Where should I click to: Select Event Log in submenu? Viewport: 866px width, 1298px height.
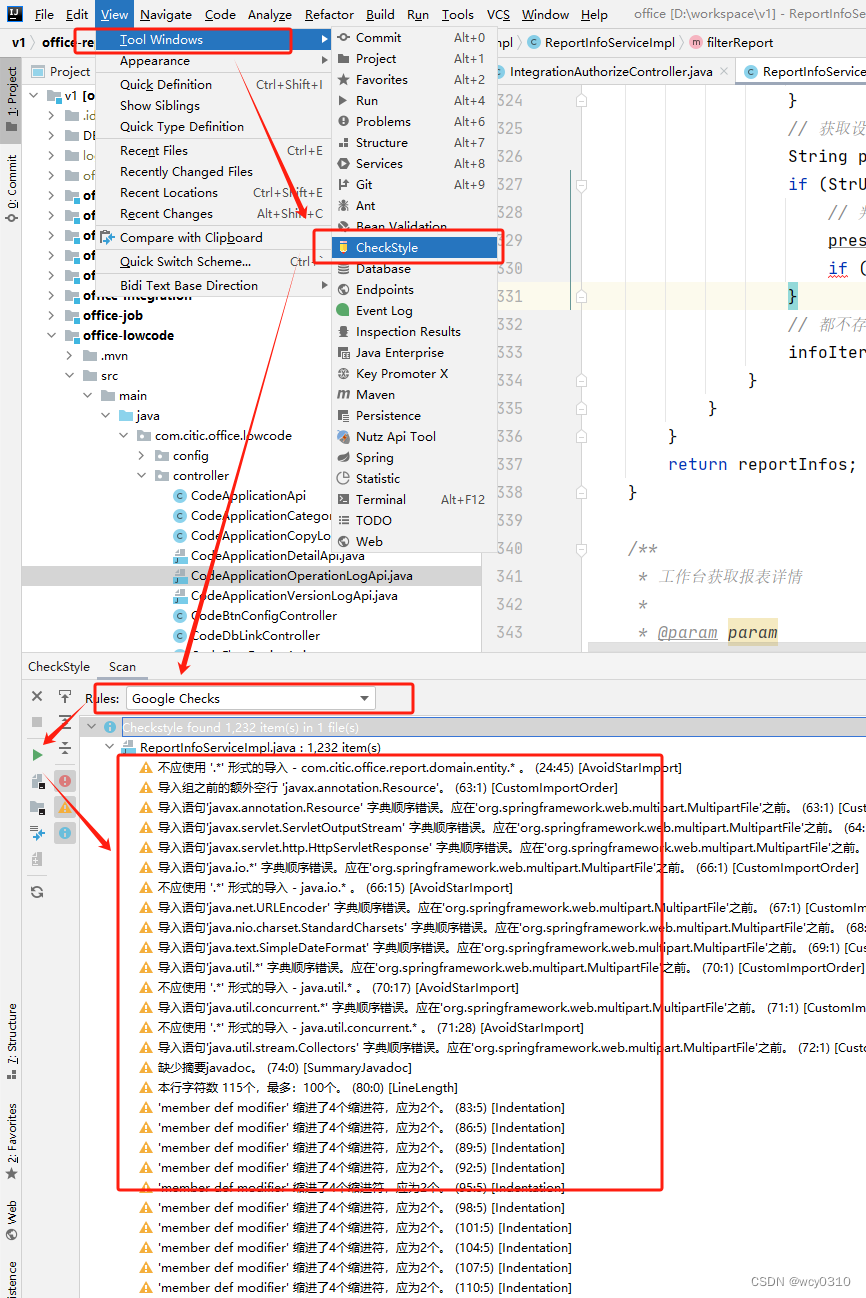coord(415,311)
